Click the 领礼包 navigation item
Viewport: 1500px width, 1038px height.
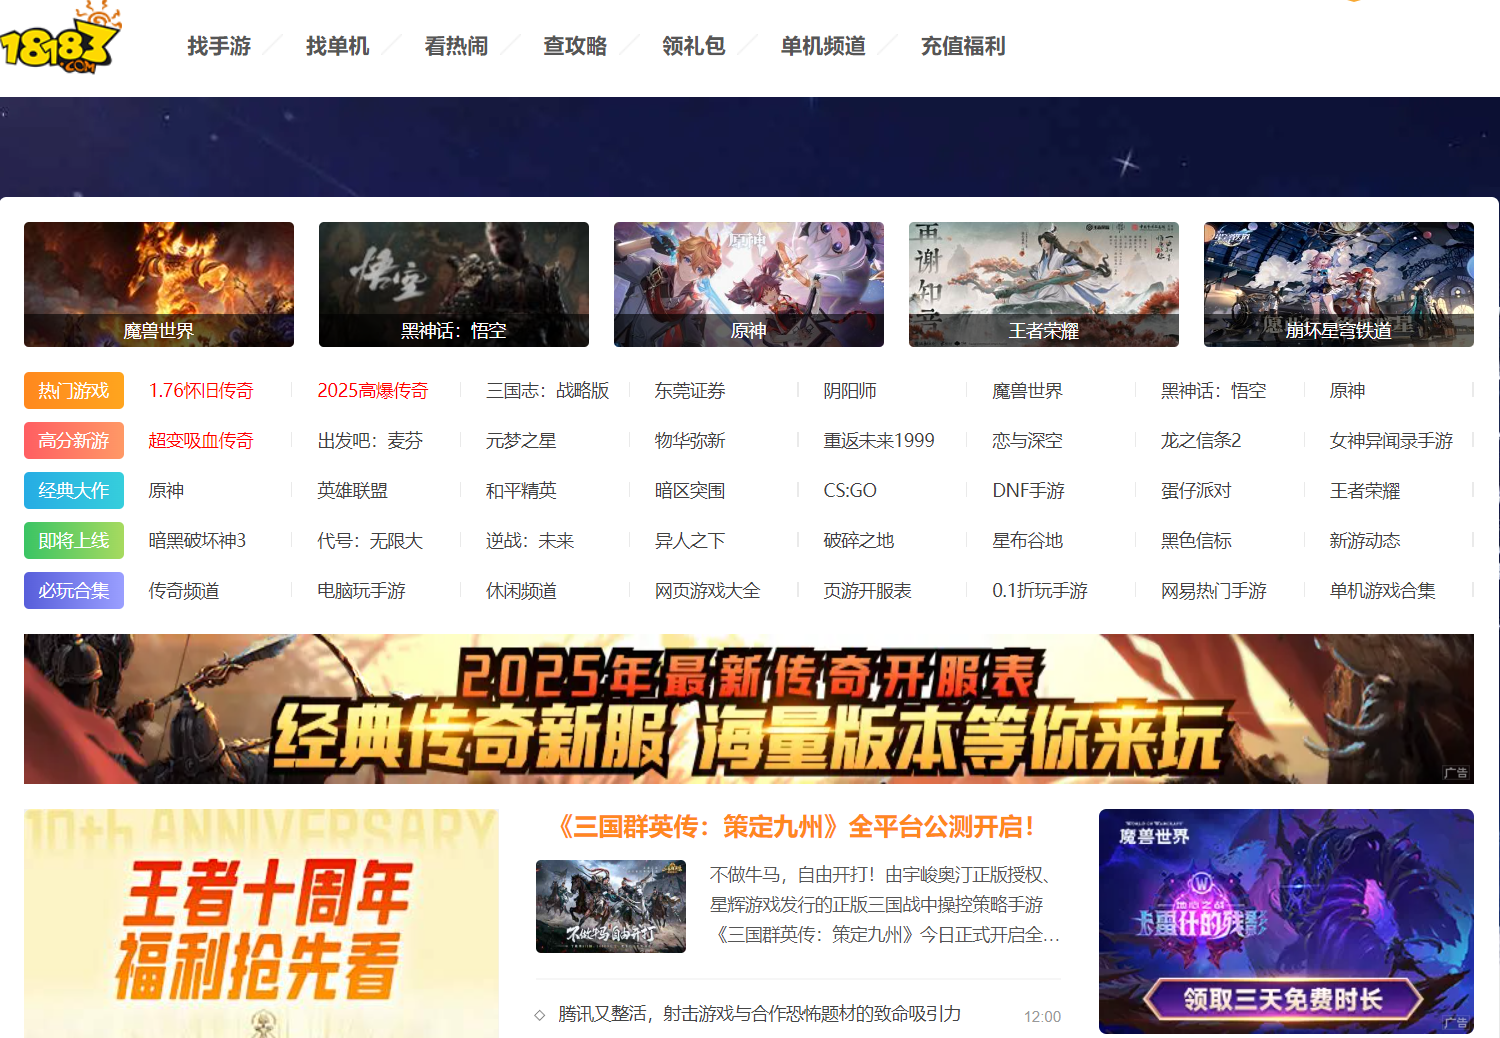click(694, 46)
